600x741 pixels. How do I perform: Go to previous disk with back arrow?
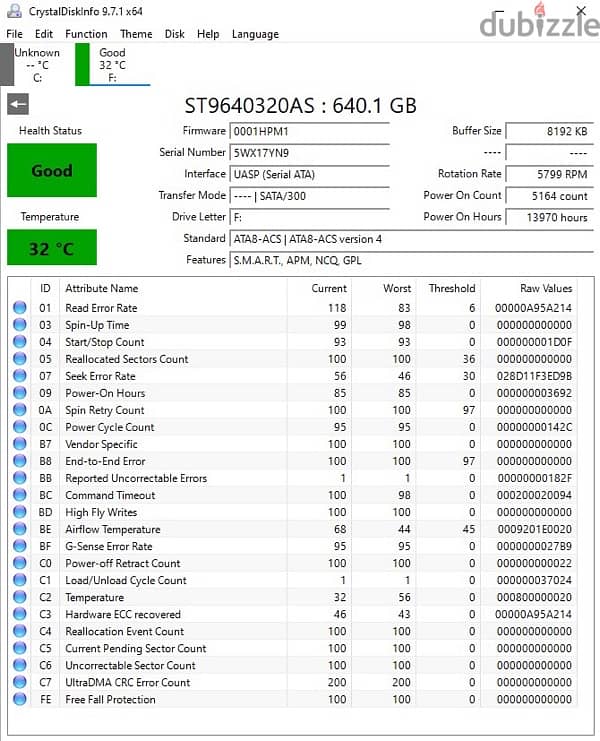pos(18,104)
